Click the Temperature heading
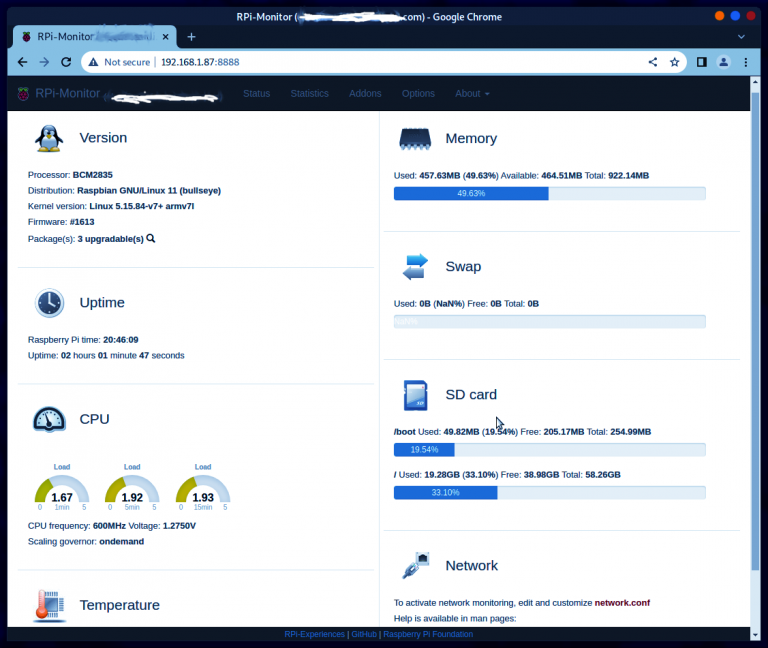 pyautogui.click(x=120, y=605)
